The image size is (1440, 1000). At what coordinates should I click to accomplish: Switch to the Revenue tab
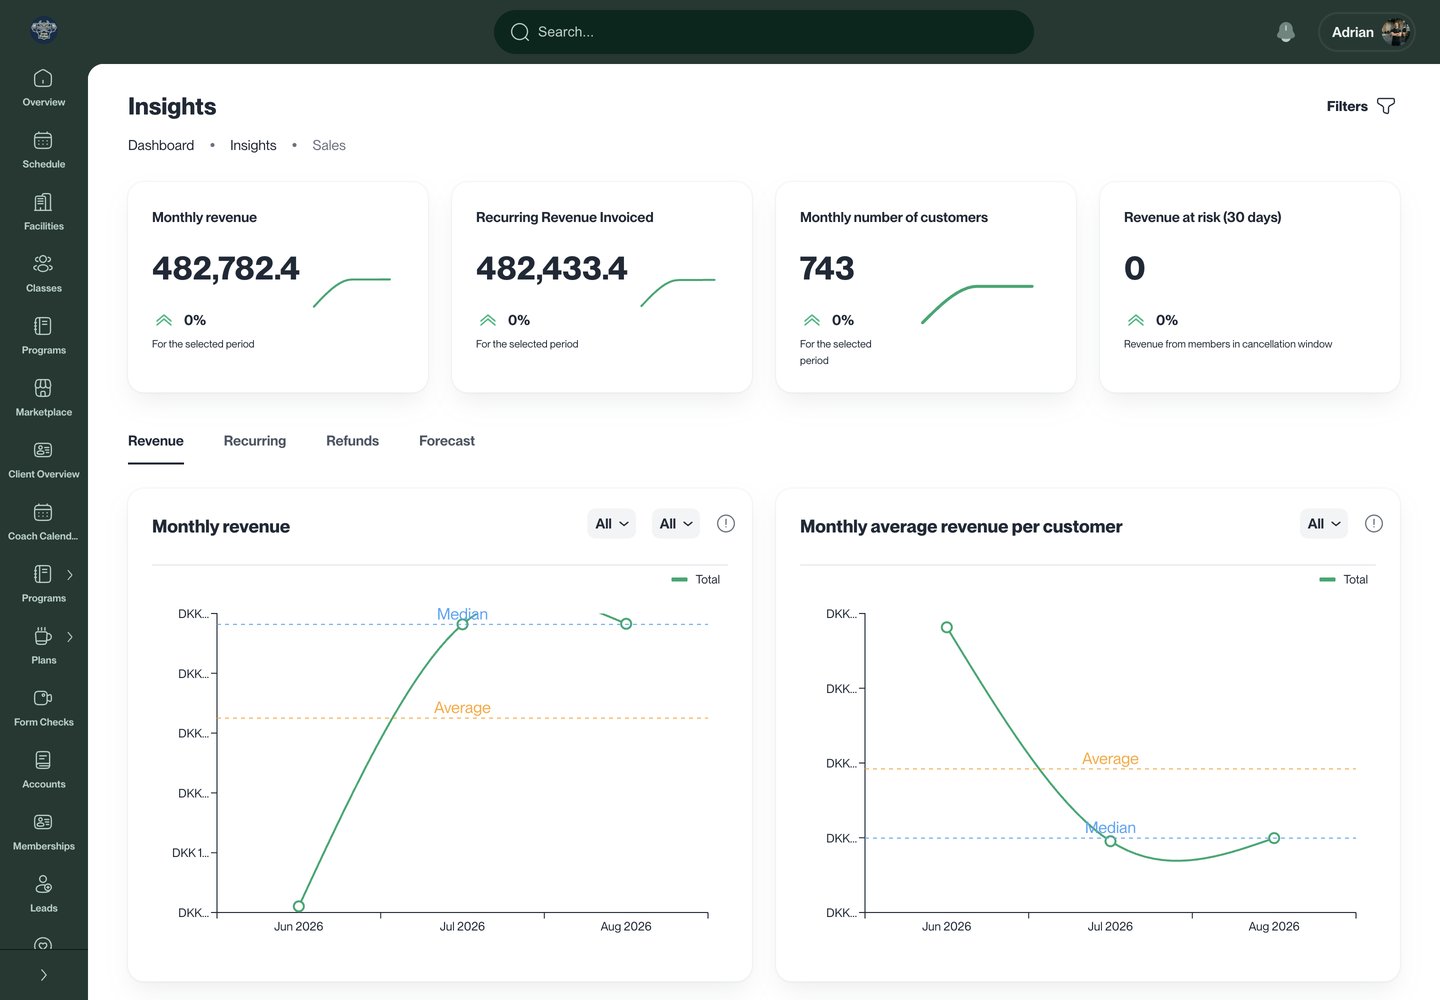(x=156, y=441)
